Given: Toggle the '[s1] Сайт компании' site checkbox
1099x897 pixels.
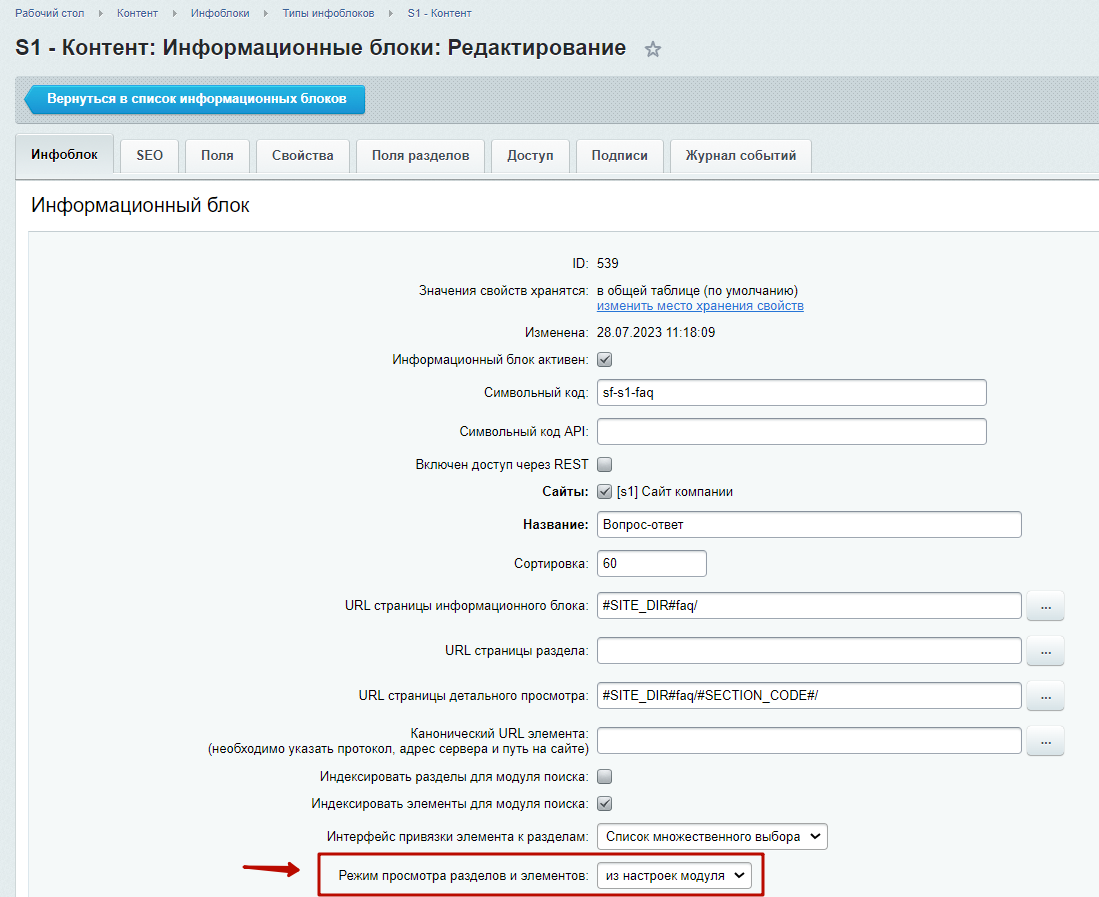Looking at the screenshot, I should coord(604,491).
